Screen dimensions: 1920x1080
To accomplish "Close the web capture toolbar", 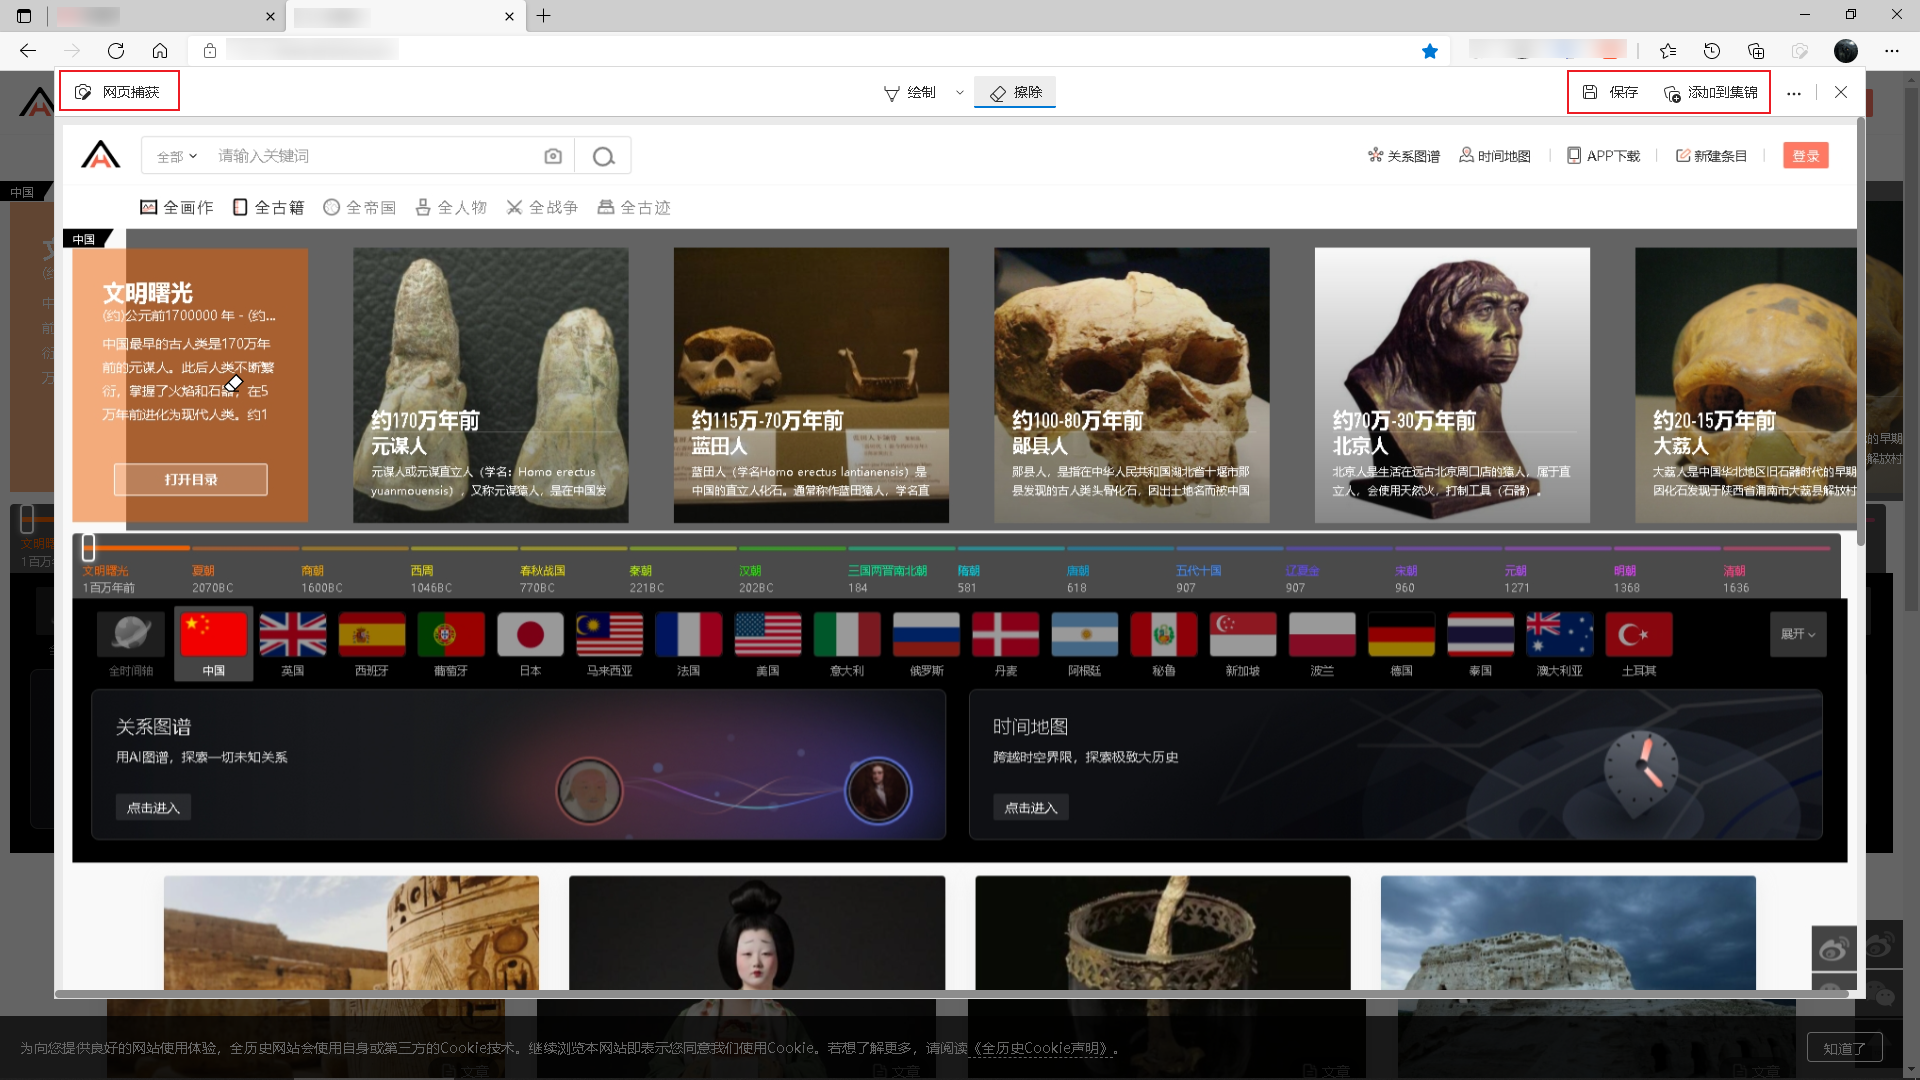I will click(x=1841, y=92).
